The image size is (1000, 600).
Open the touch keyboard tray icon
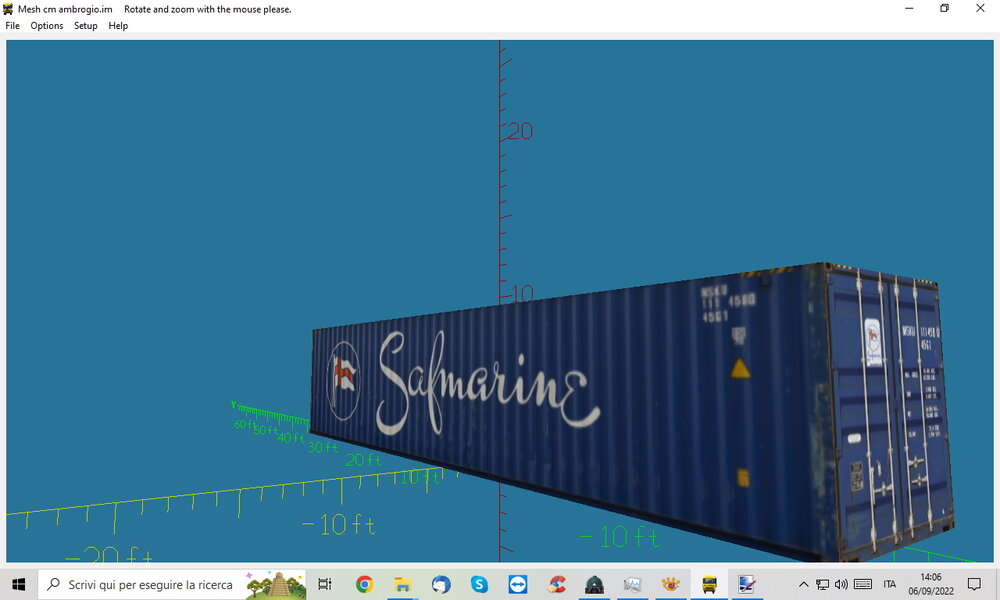click(x=863, y=584)
